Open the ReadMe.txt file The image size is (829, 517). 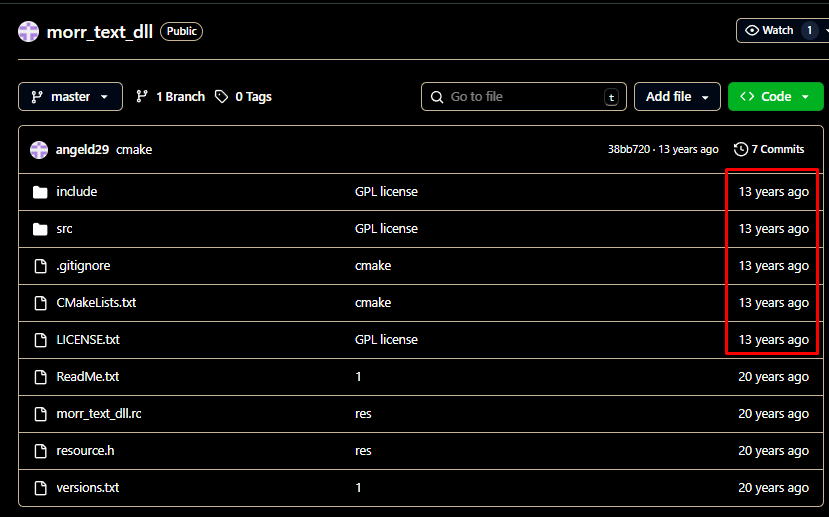88,377
